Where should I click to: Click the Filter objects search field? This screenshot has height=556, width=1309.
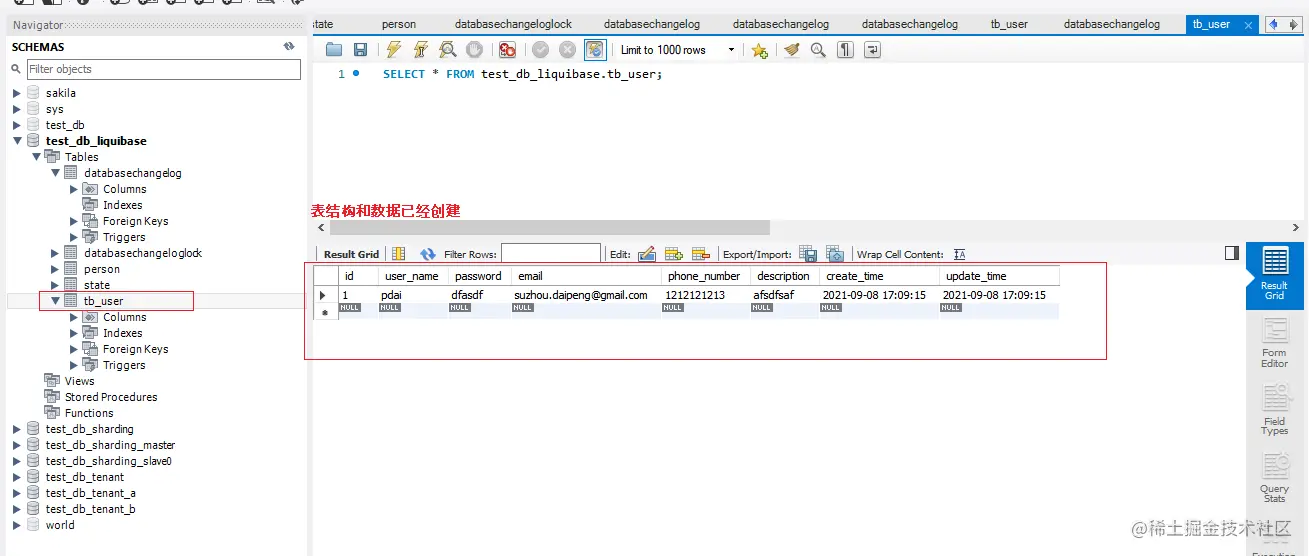[x=164, y=69]
